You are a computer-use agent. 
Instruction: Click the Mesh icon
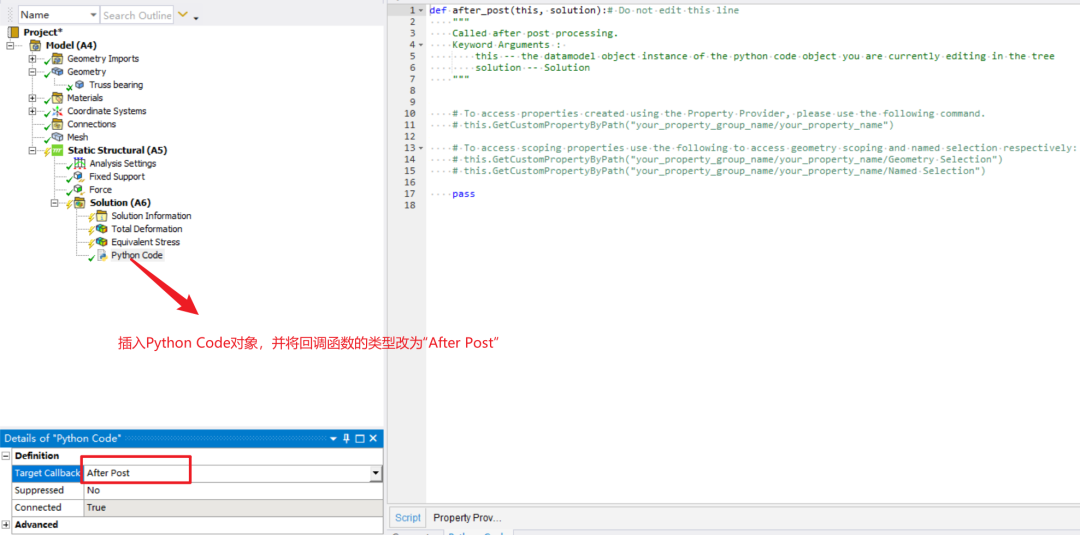coord(57,137)
